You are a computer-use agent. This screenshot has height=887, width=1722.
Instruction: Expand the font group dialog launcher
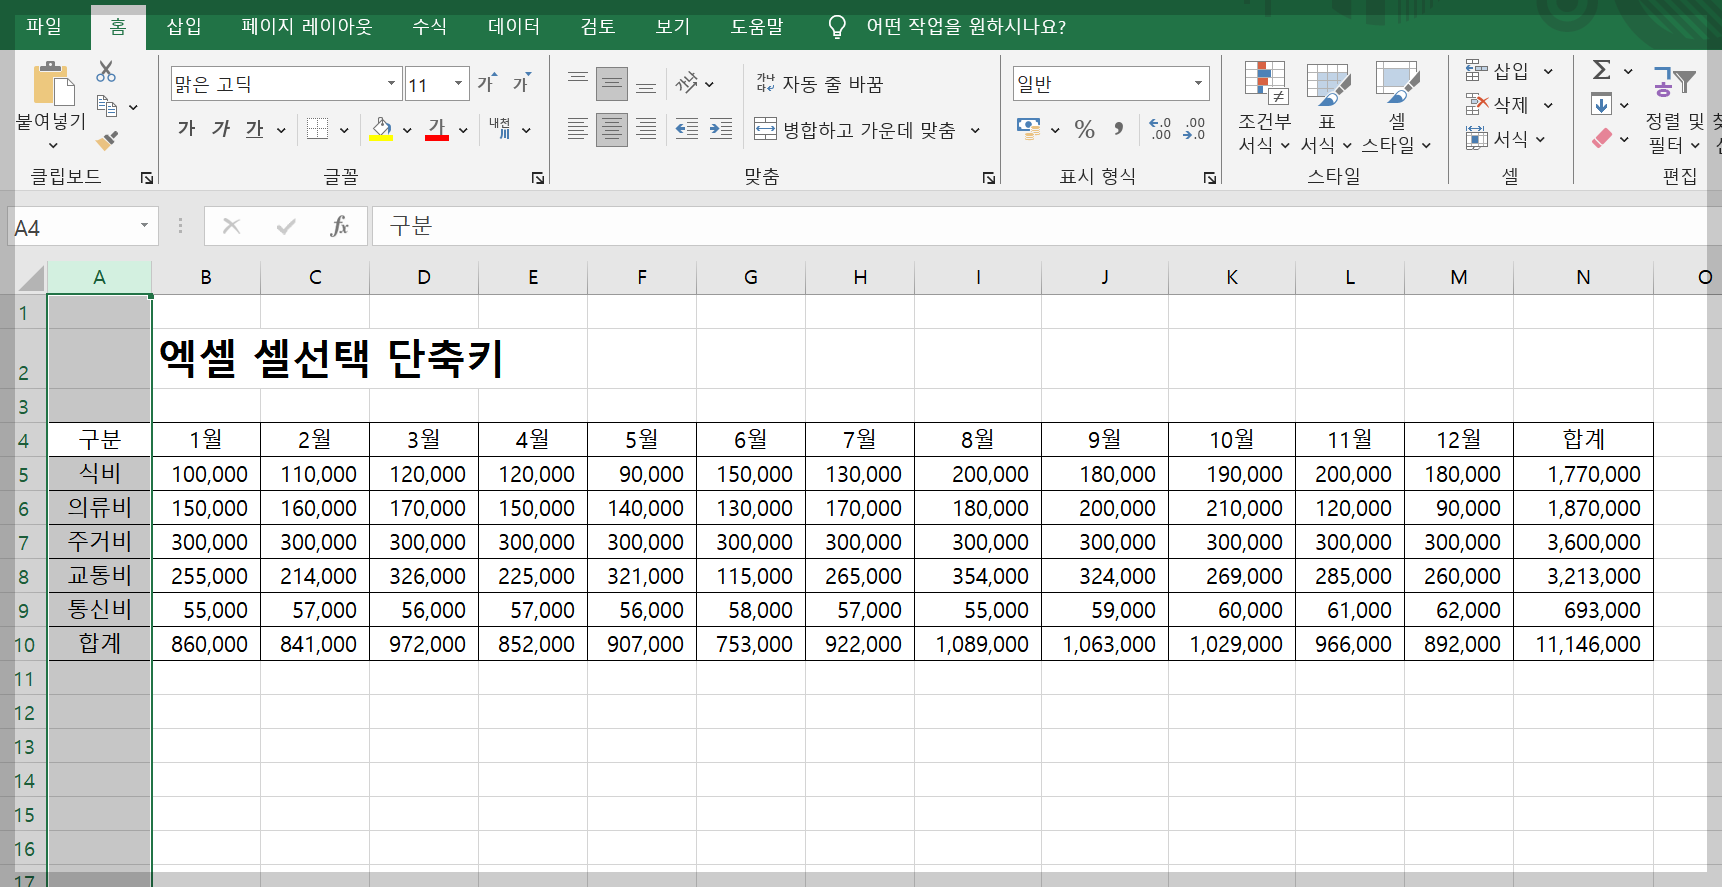[x=538, y=178]
